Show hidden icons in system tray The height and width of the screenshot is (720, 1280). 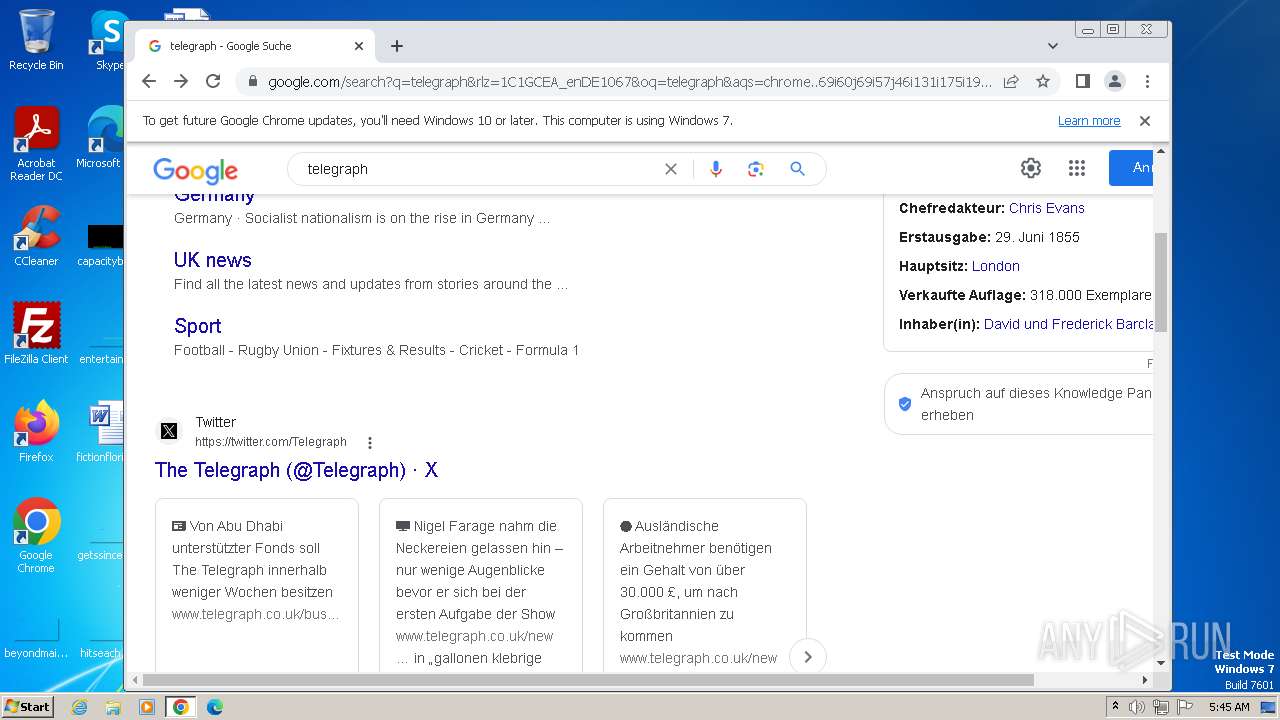click(x=1116, y=707)
